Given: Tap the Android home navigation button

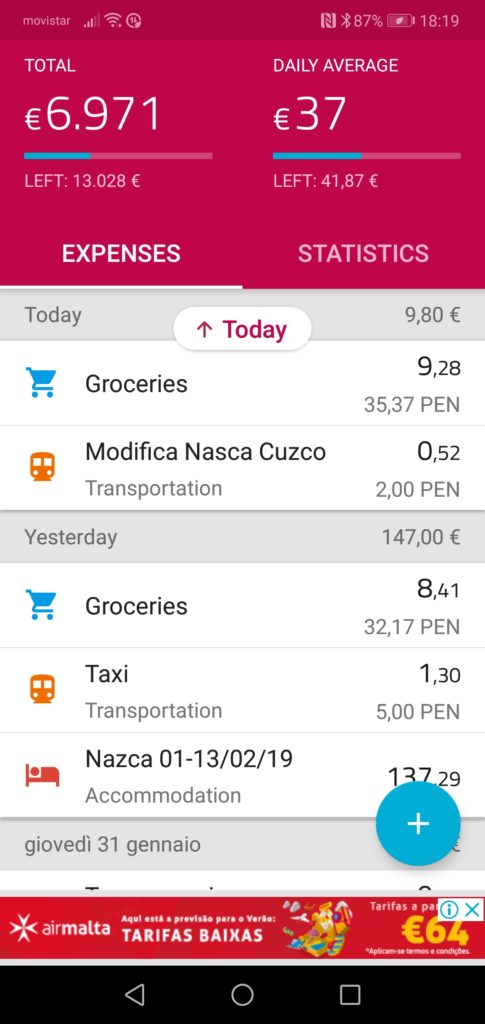Looking at the screenshot, I should coord(242,994).
